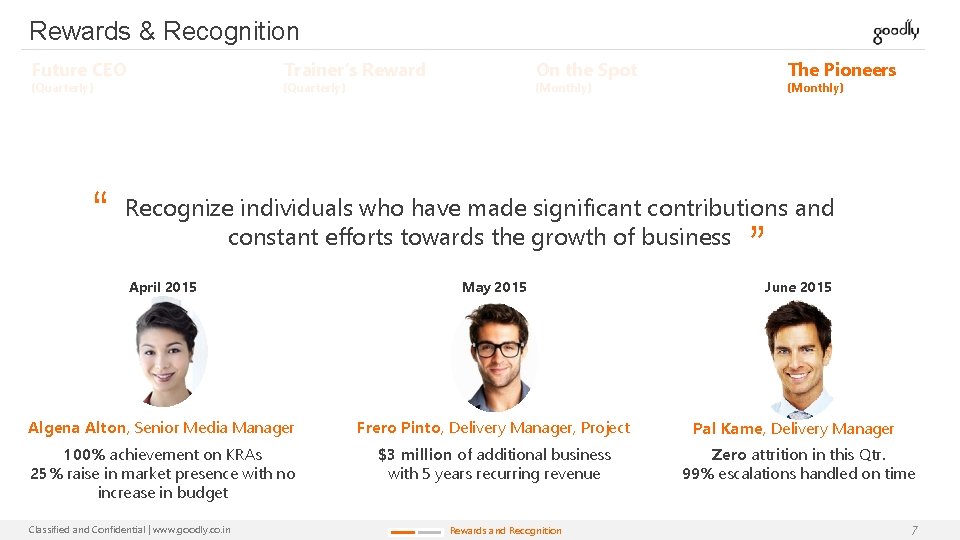The height and width of the screenshot is (540, 960).
Task: Switch to the On the Spot tab
Action: tap(586, 70)
